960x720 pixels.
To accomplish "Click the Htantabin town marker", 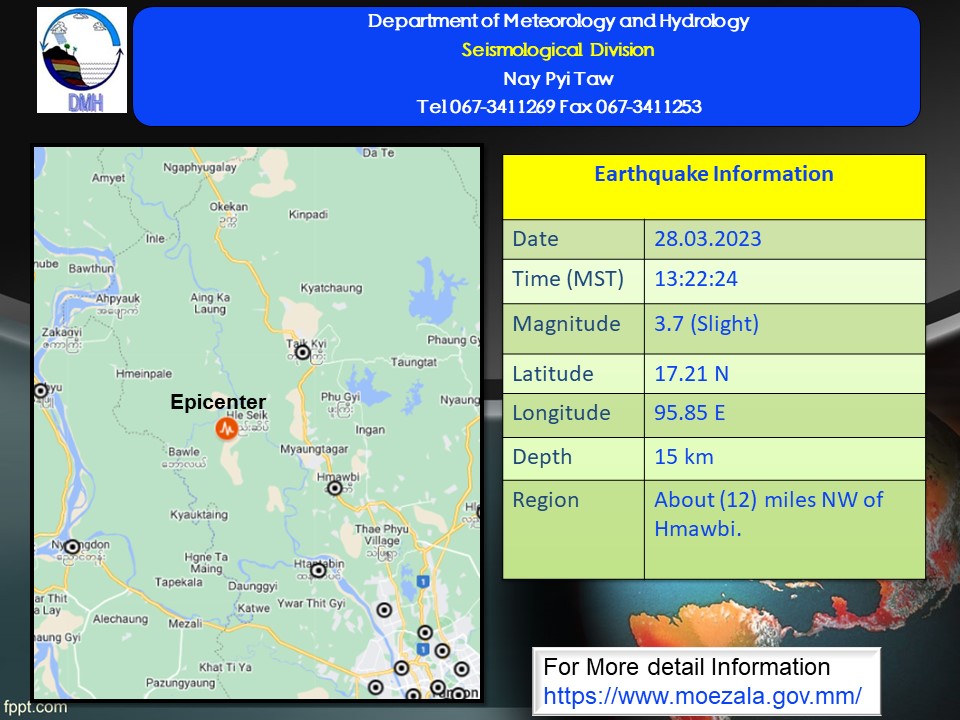I will [x=318, y=570].
